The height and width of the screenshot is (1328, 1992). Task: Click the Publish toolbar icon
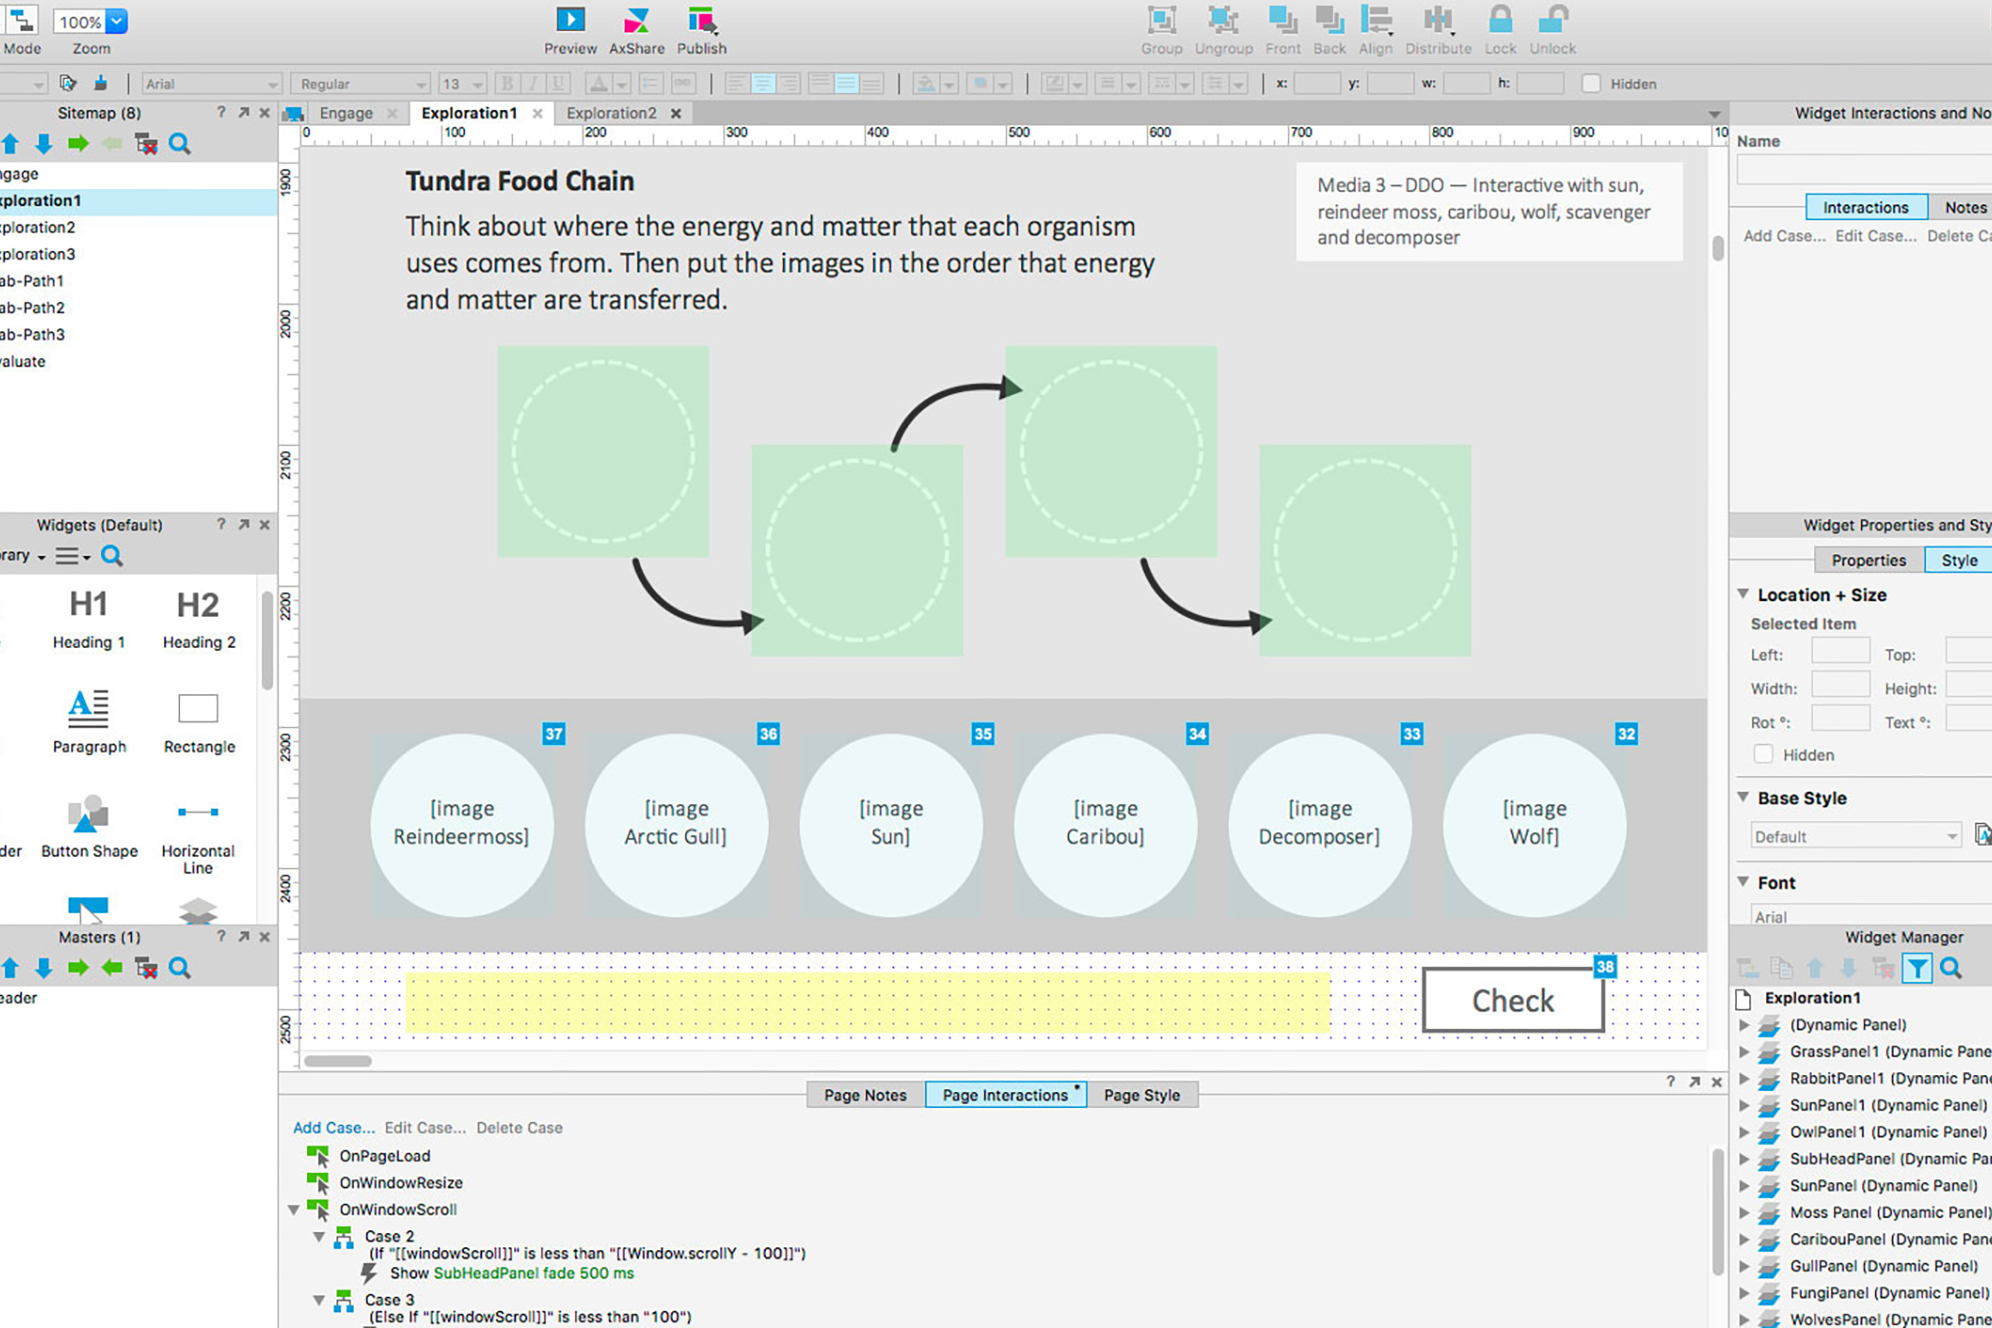coord(701,20)
